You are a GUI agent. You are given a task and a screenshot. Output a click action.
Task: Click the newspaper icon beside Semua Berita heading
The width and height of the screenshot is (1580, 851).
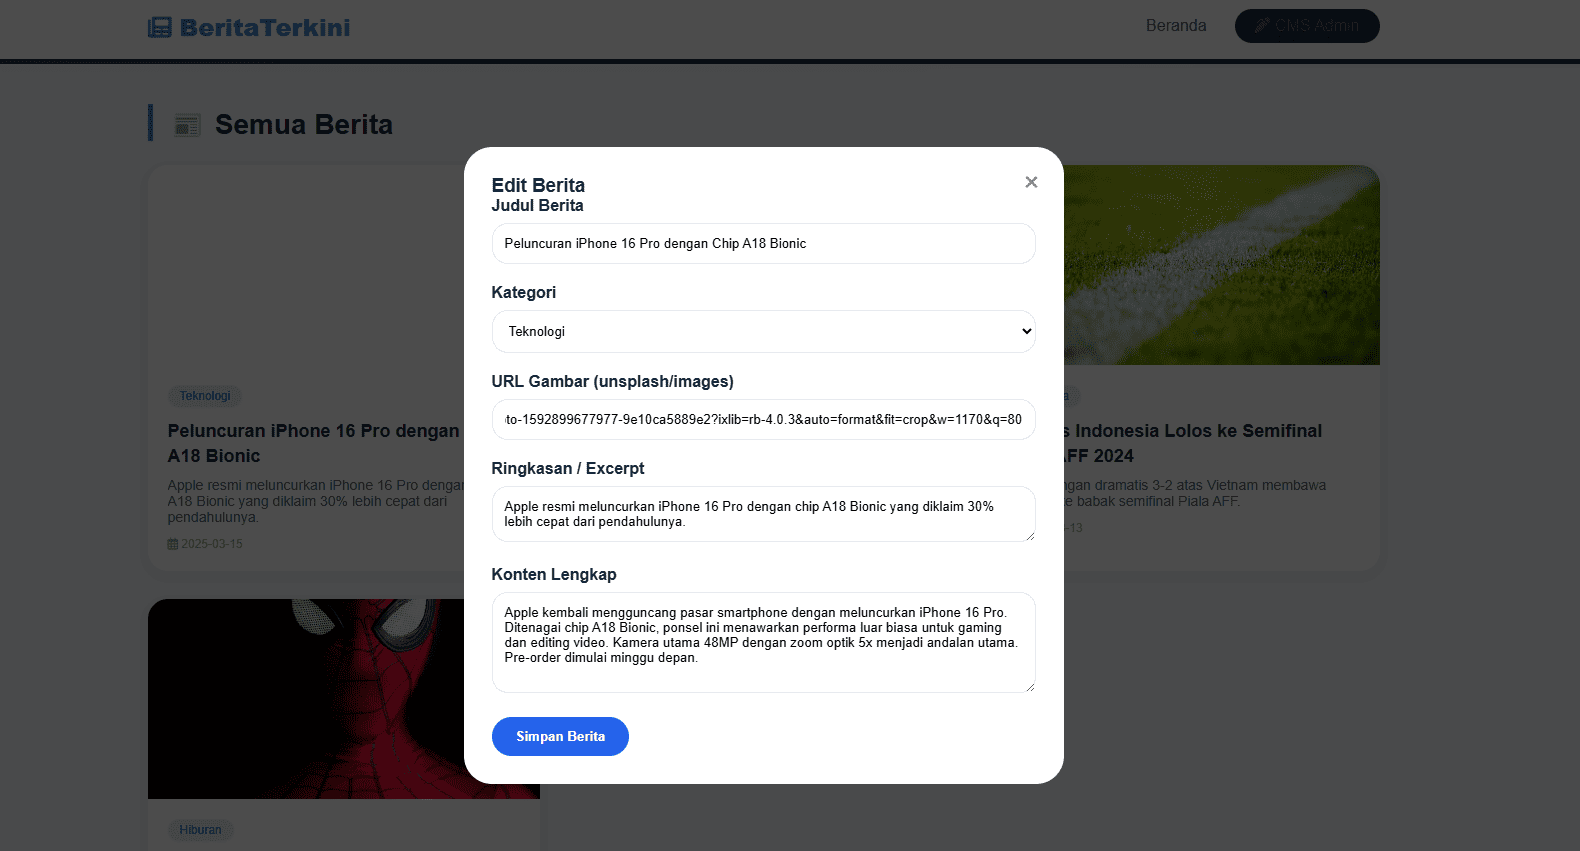coord(187,124)
